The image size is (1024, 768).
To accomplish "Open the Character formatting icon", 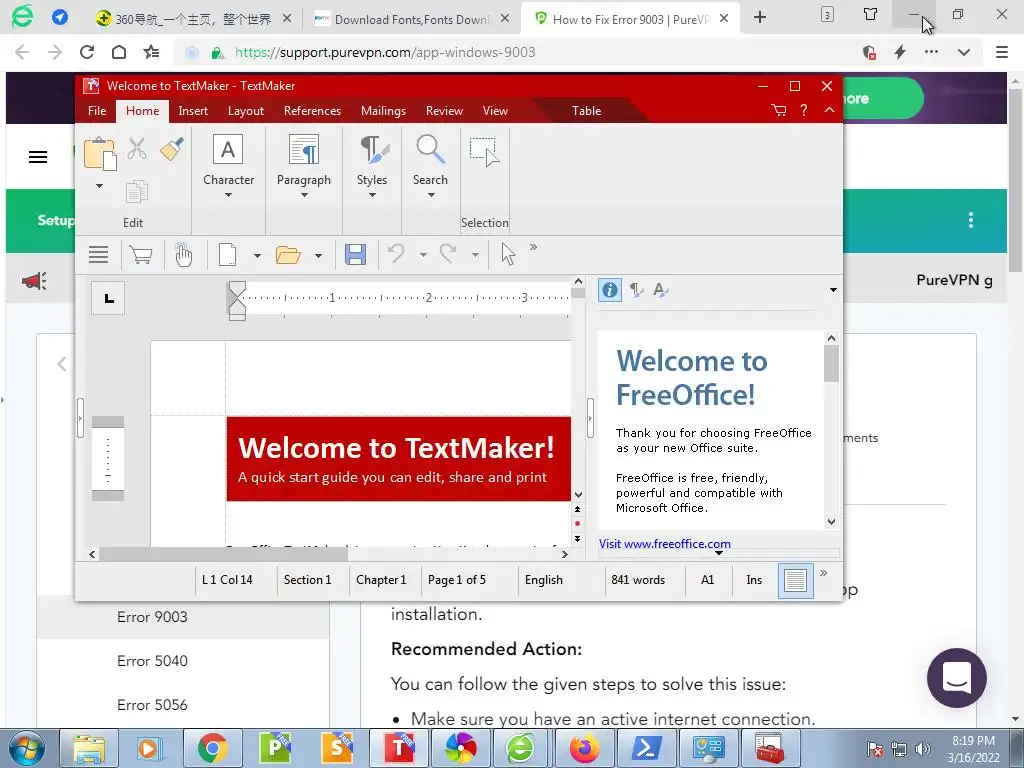I will pyautogui.click(x=228, y=150).
